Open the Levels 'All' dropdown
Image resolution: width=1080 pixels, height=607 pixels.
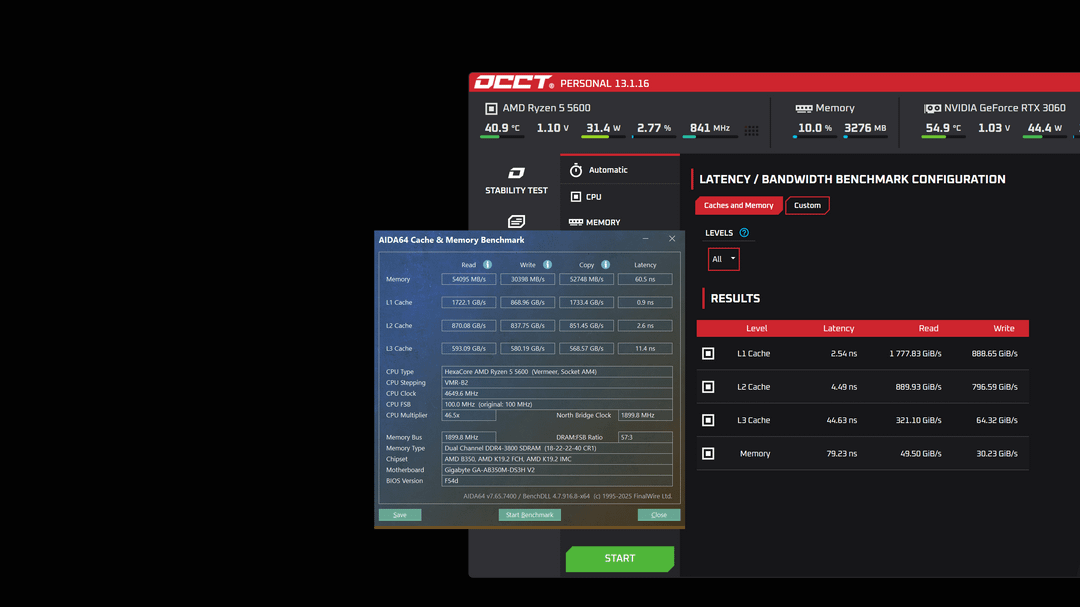pyautogui.click(x=723, y=259)
